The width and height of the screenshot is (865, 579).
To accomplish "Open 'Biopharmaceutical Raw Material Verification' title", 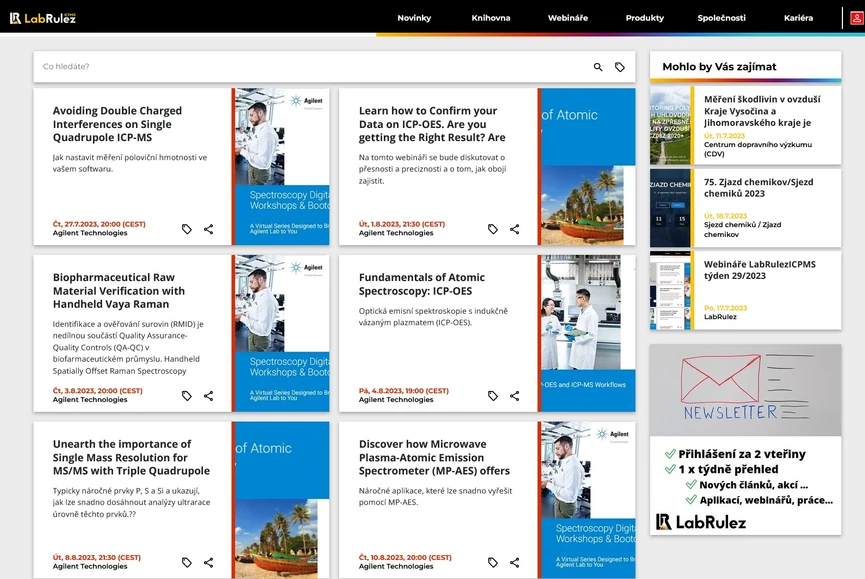I will (119, 291).
